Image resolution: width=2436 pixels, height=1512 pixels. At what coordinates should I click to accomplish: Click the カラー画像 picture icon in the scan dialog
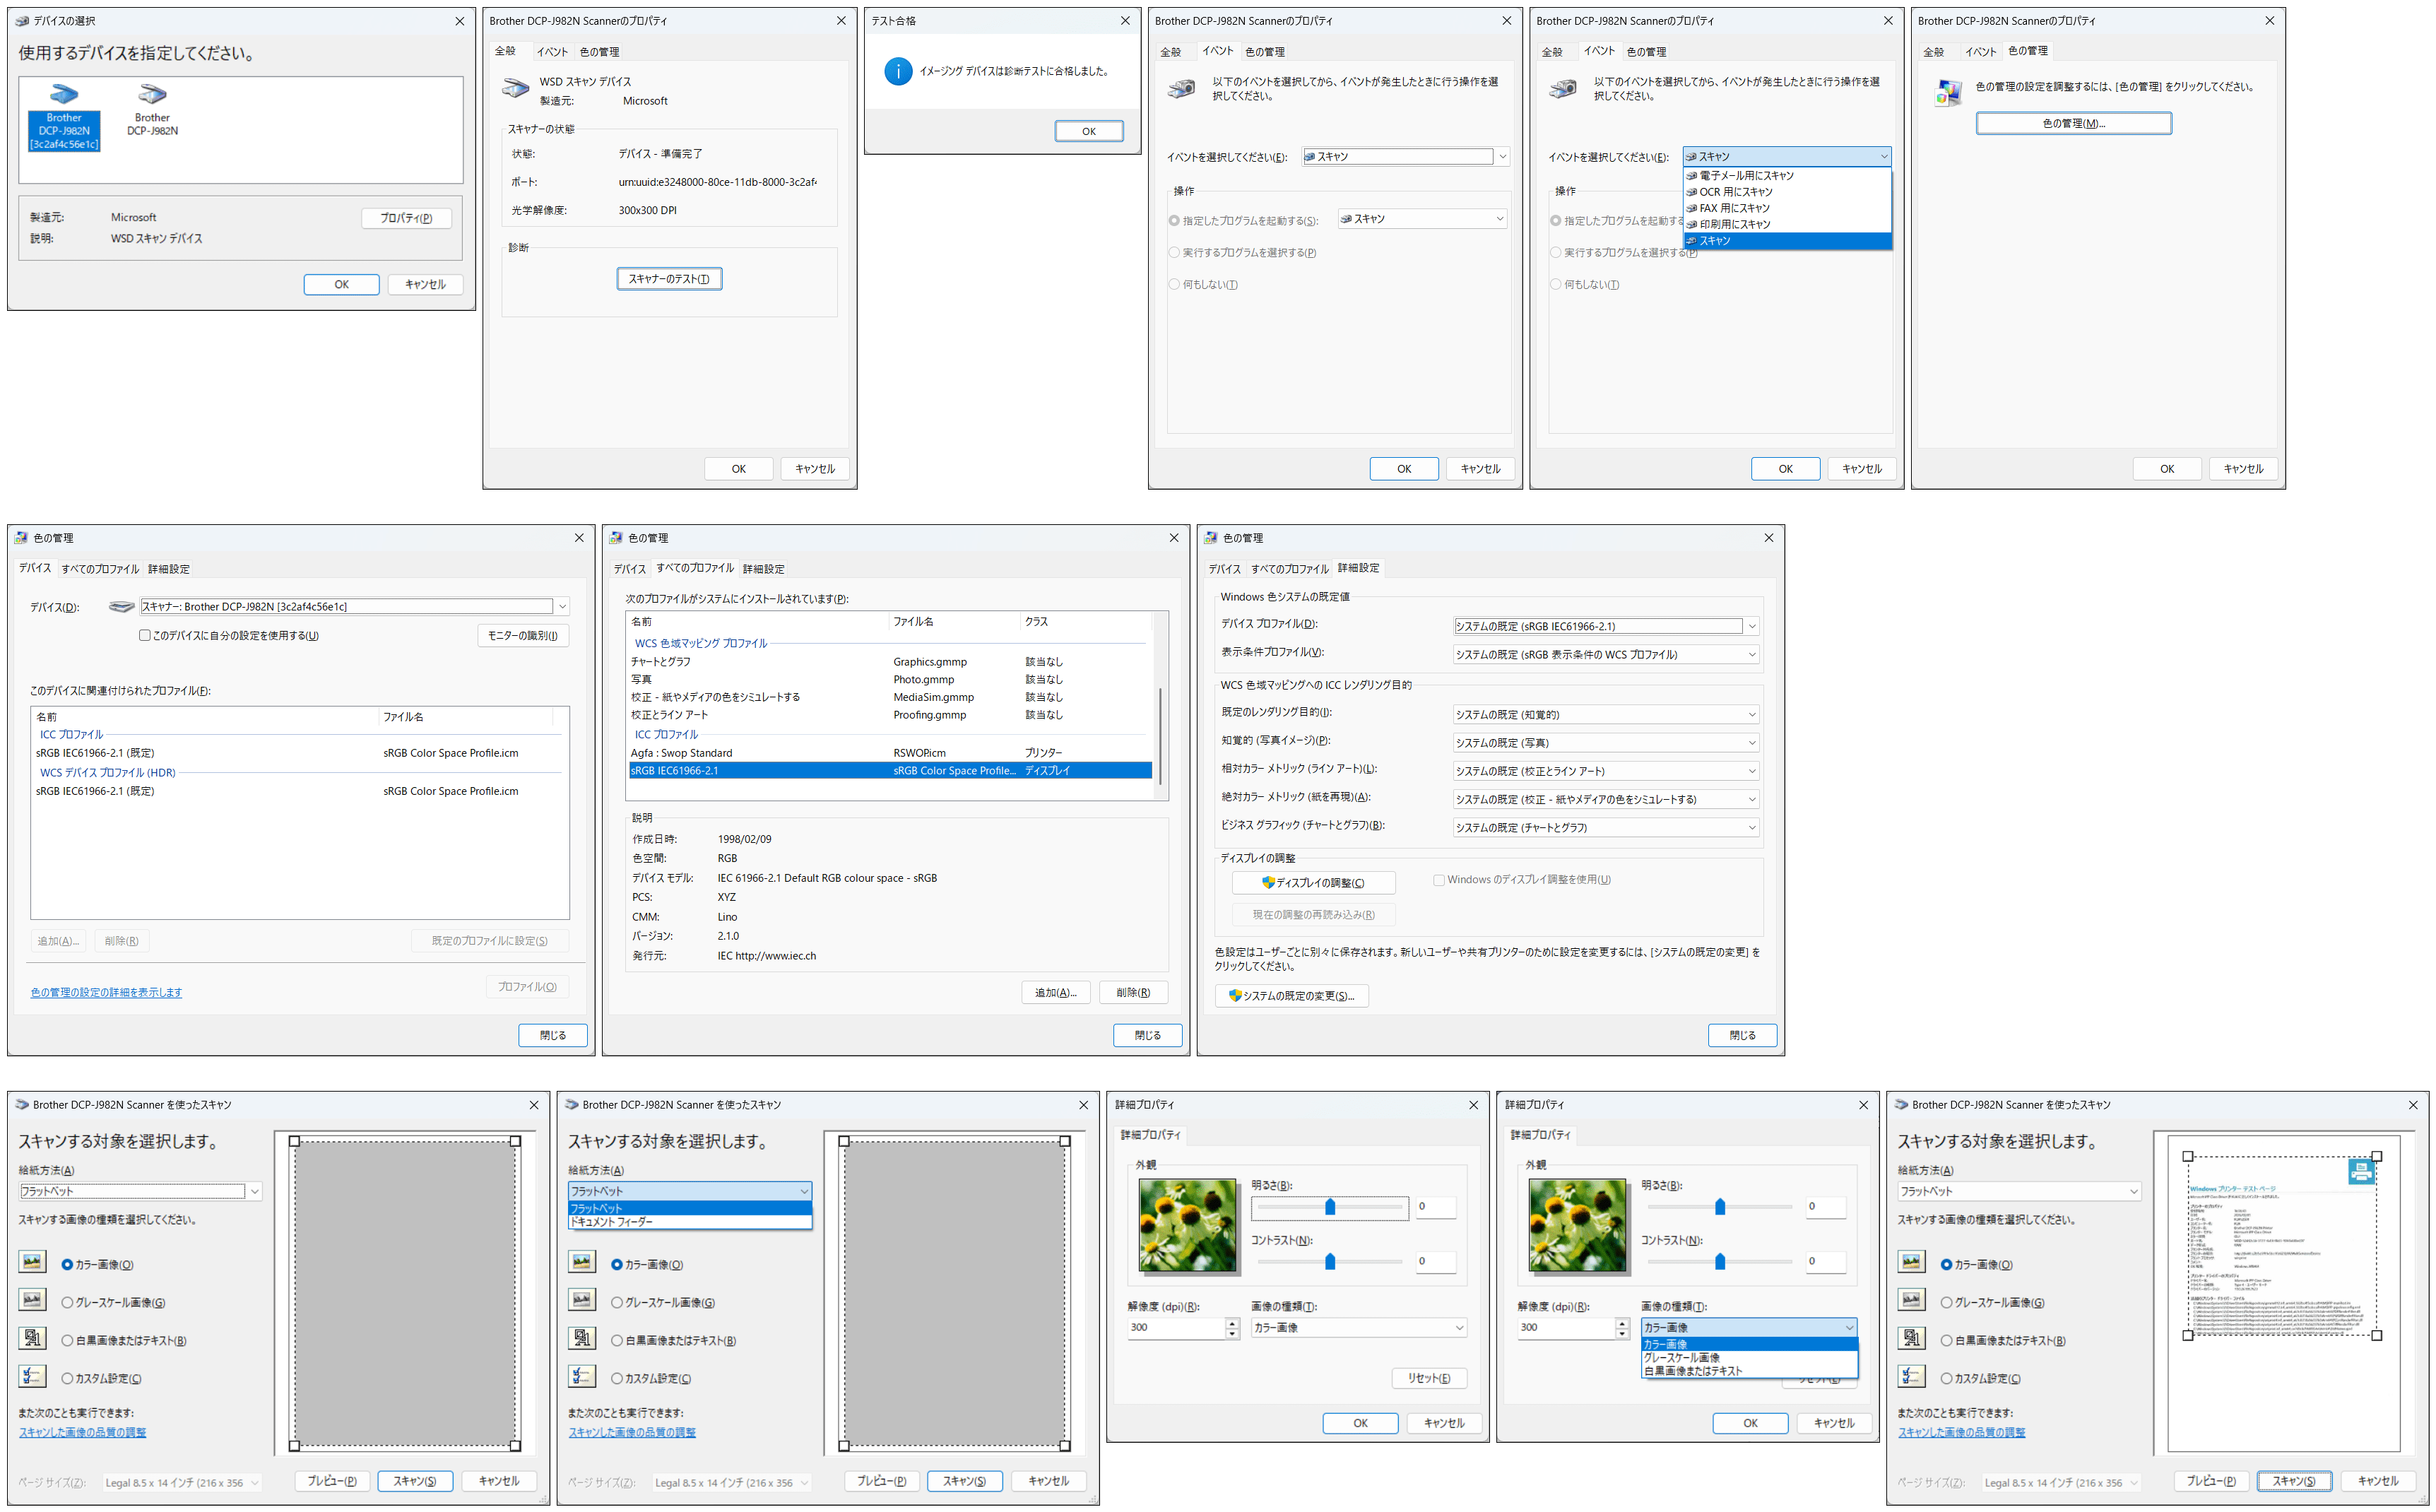point(33,1262)
